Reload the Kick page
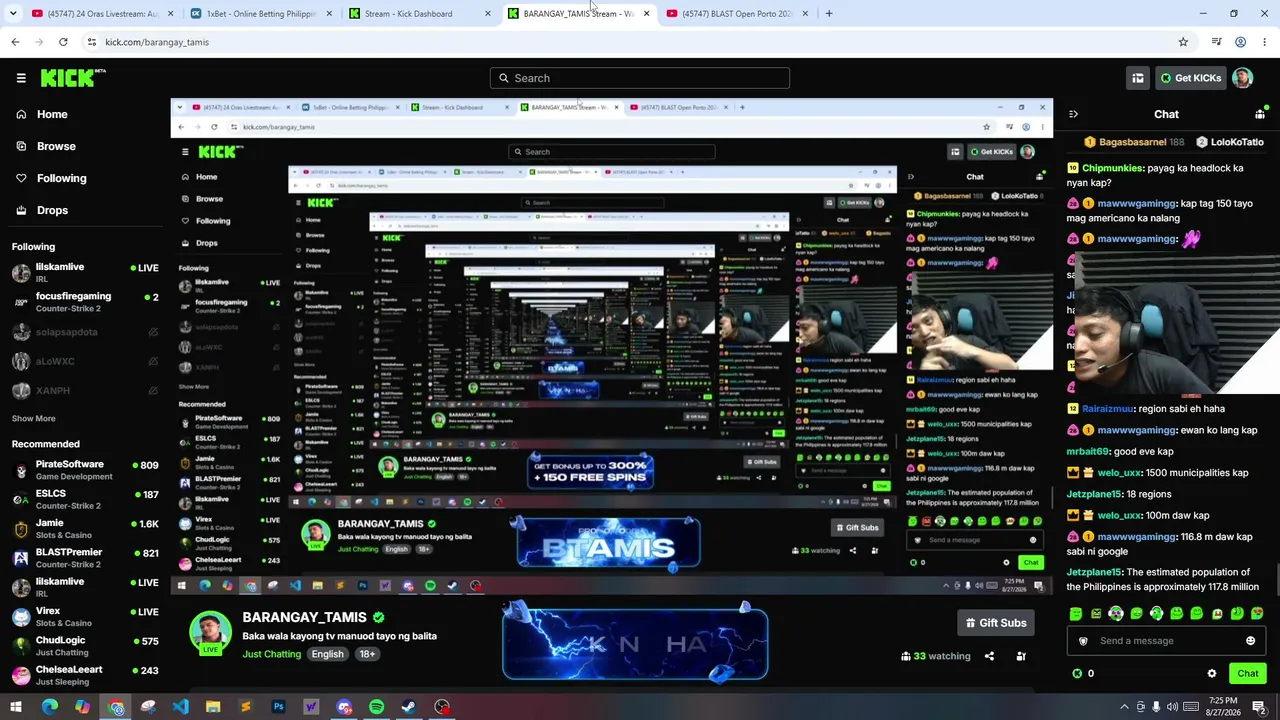The width and height of the screenshot is (1280, 720). click(x=63, y=42)
